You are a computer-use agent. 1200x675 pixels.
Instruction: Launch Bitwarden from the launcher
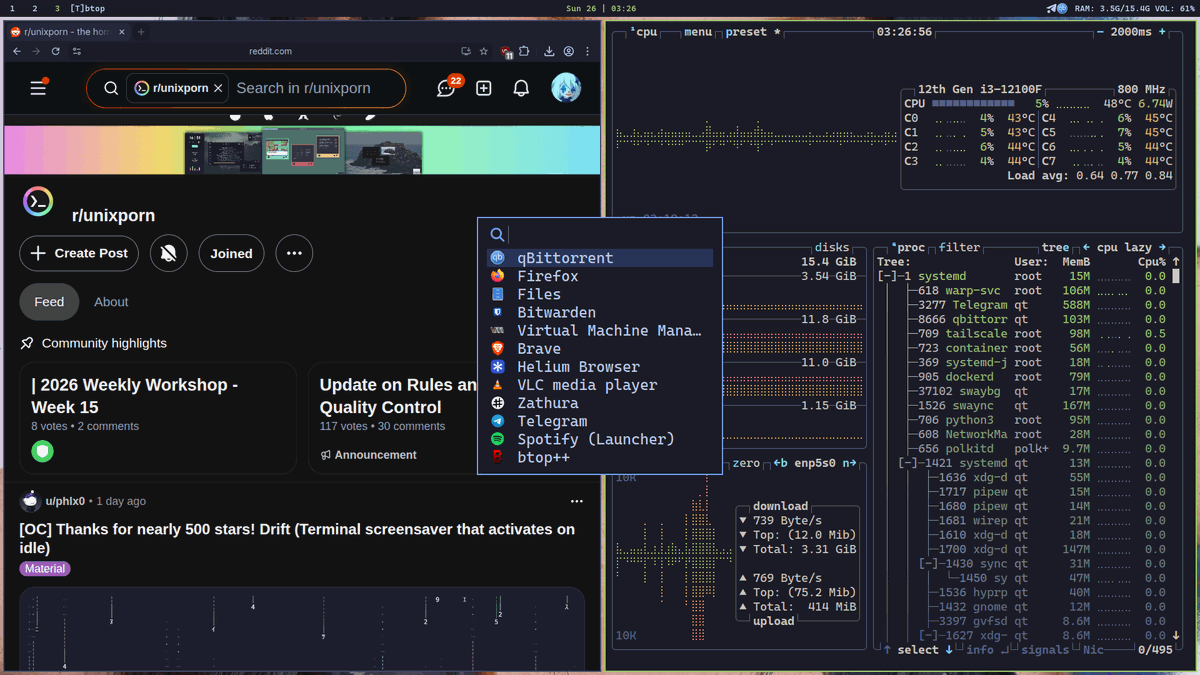(600, 312)
